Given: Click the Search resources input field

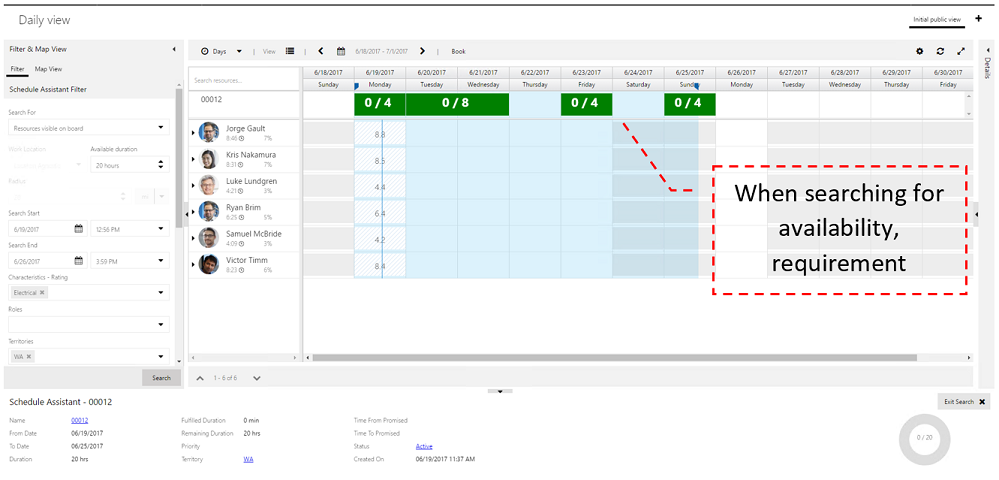Looking at the screenshot, I should point(243,80).
